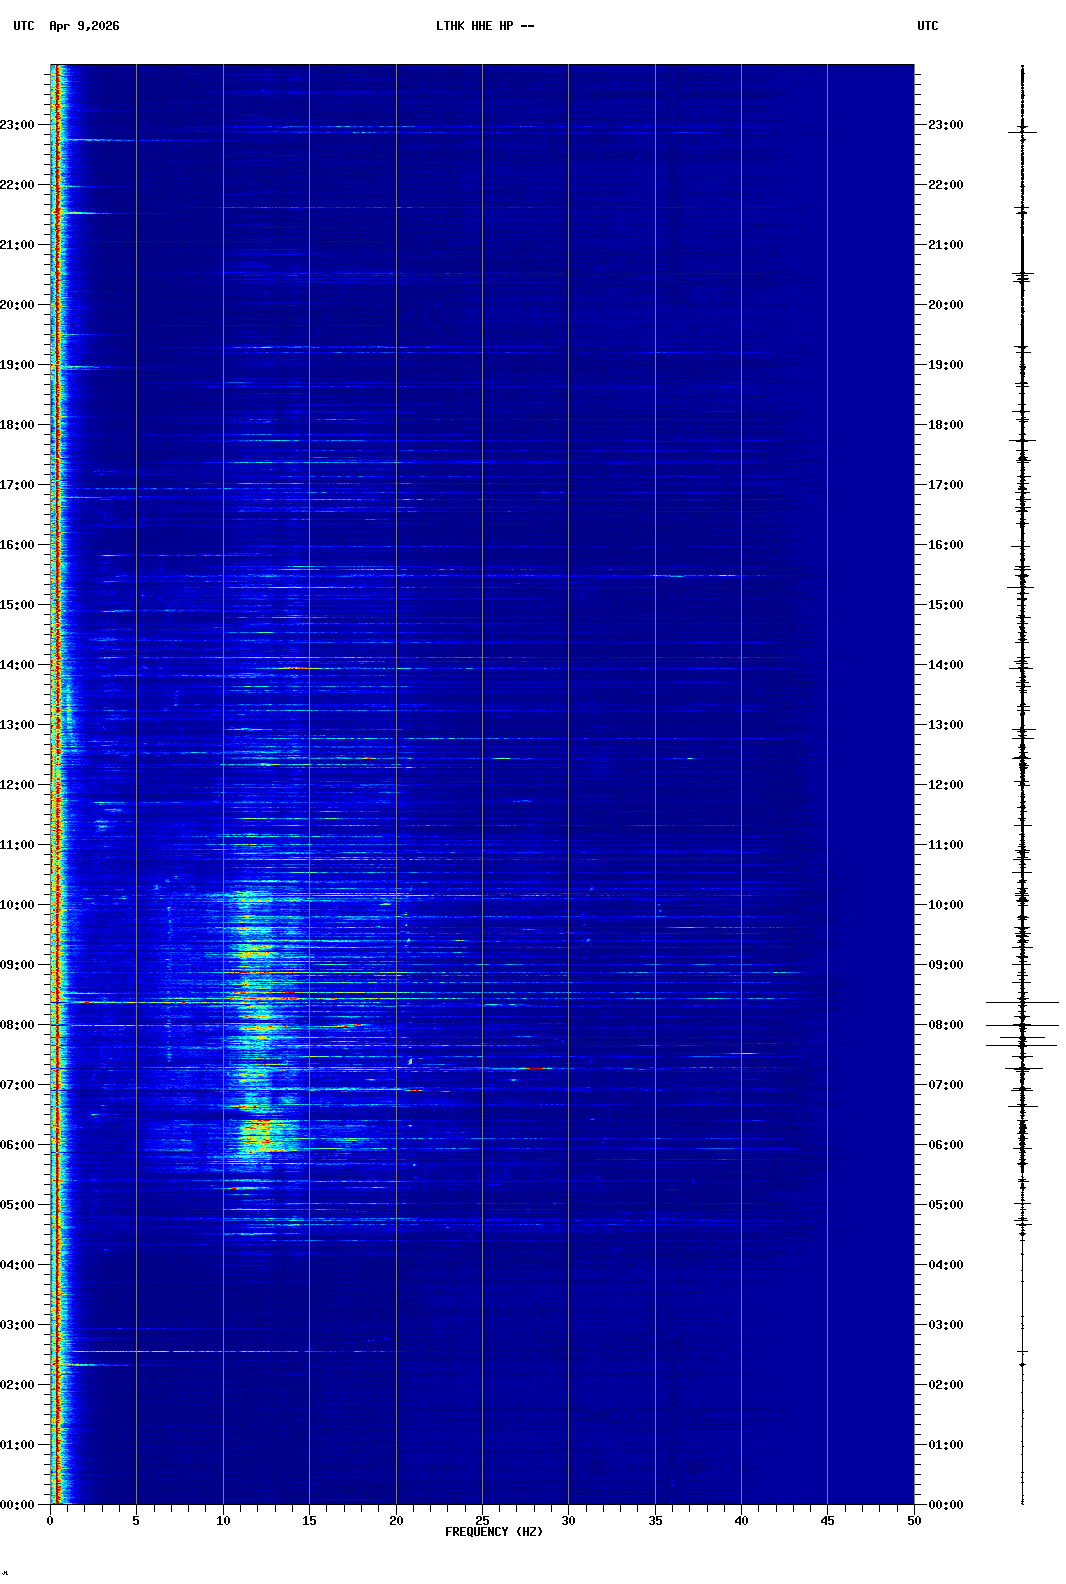Image resolution: width=1066 pixels, height=1584 pixels.
Task: Select the 06:00 marker on the right axis
Action: pos(945,1145)
